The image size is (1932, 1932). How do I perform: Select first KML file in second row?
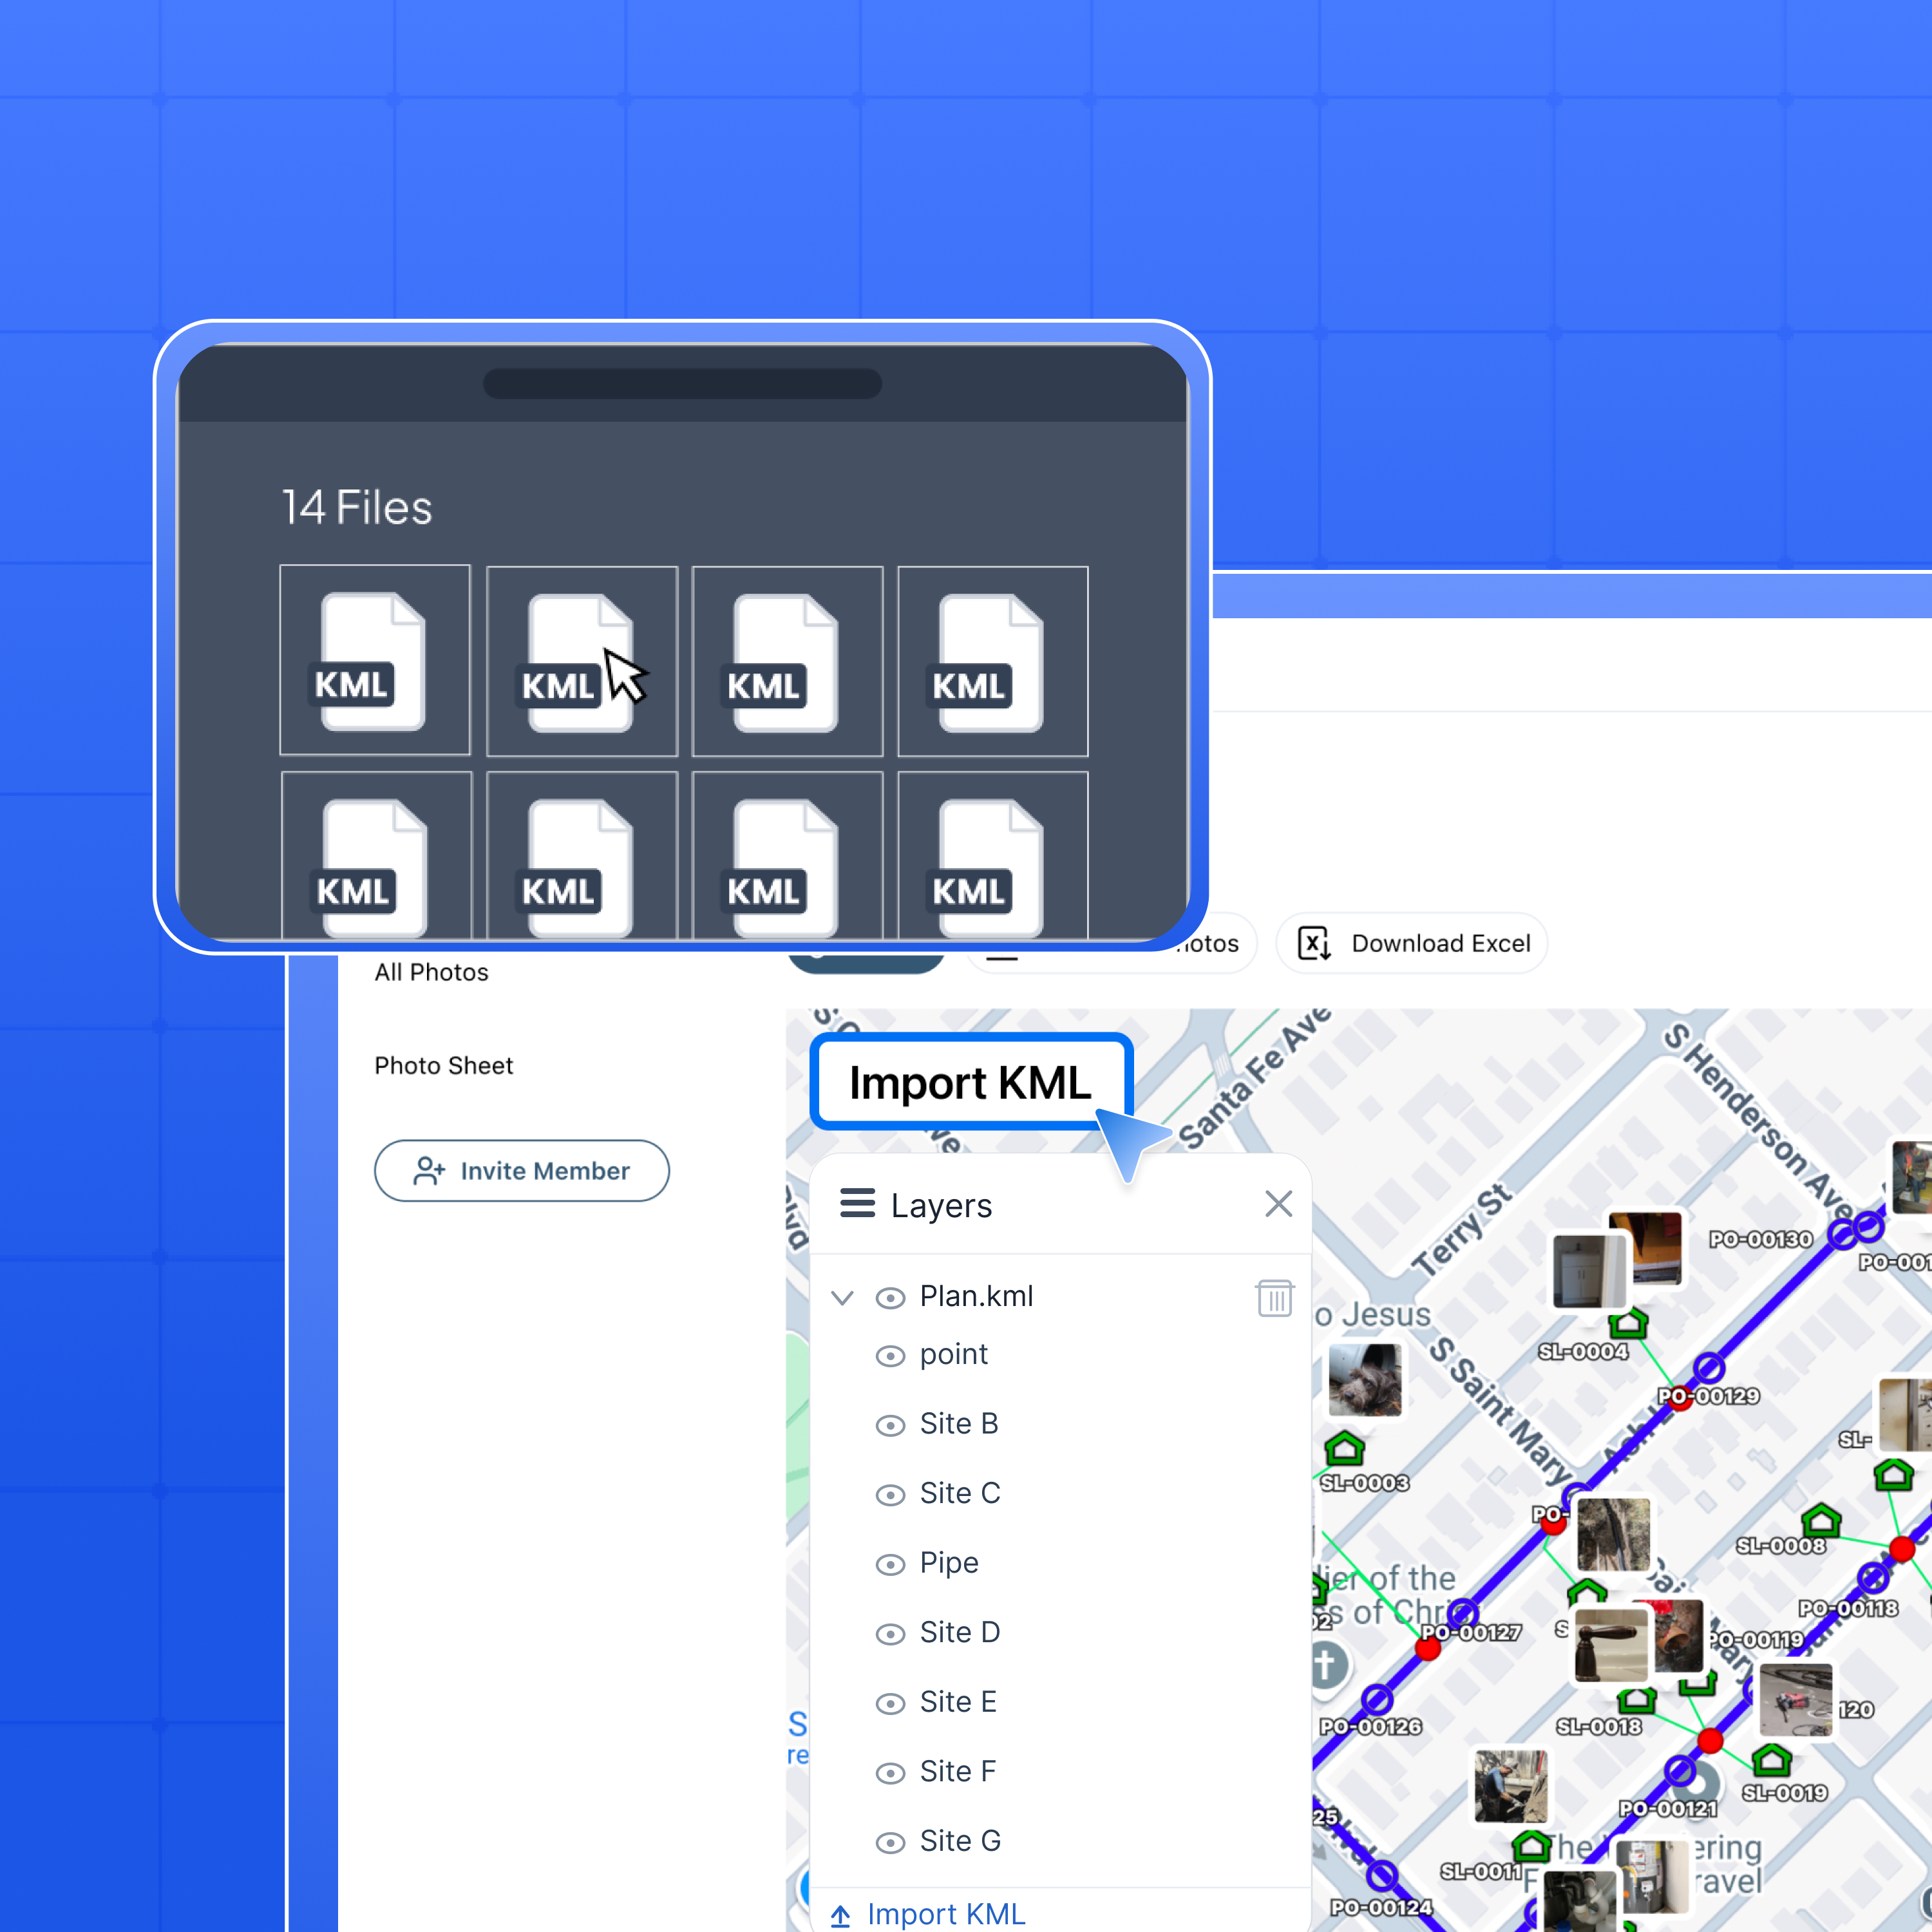pyautogui.click(x=376, y=856)
